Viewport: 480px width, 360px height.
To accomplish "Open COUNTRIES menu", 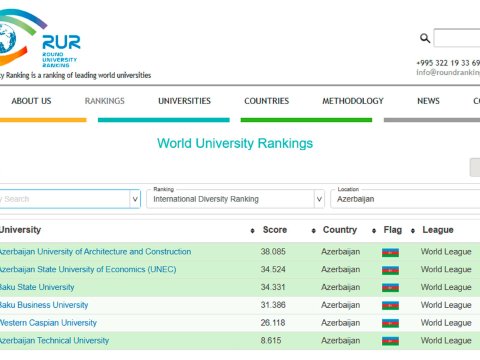I will [x=267, y=101].
